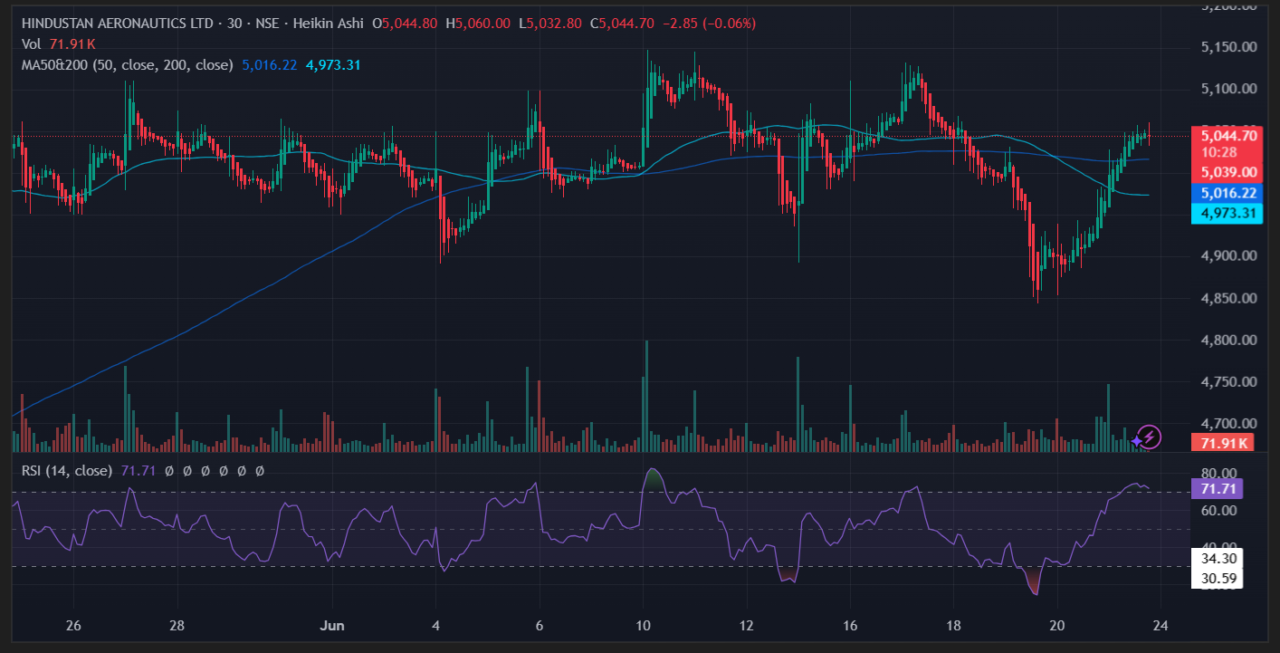Click the red 71.91 K volume tag

click(1221, 443)
